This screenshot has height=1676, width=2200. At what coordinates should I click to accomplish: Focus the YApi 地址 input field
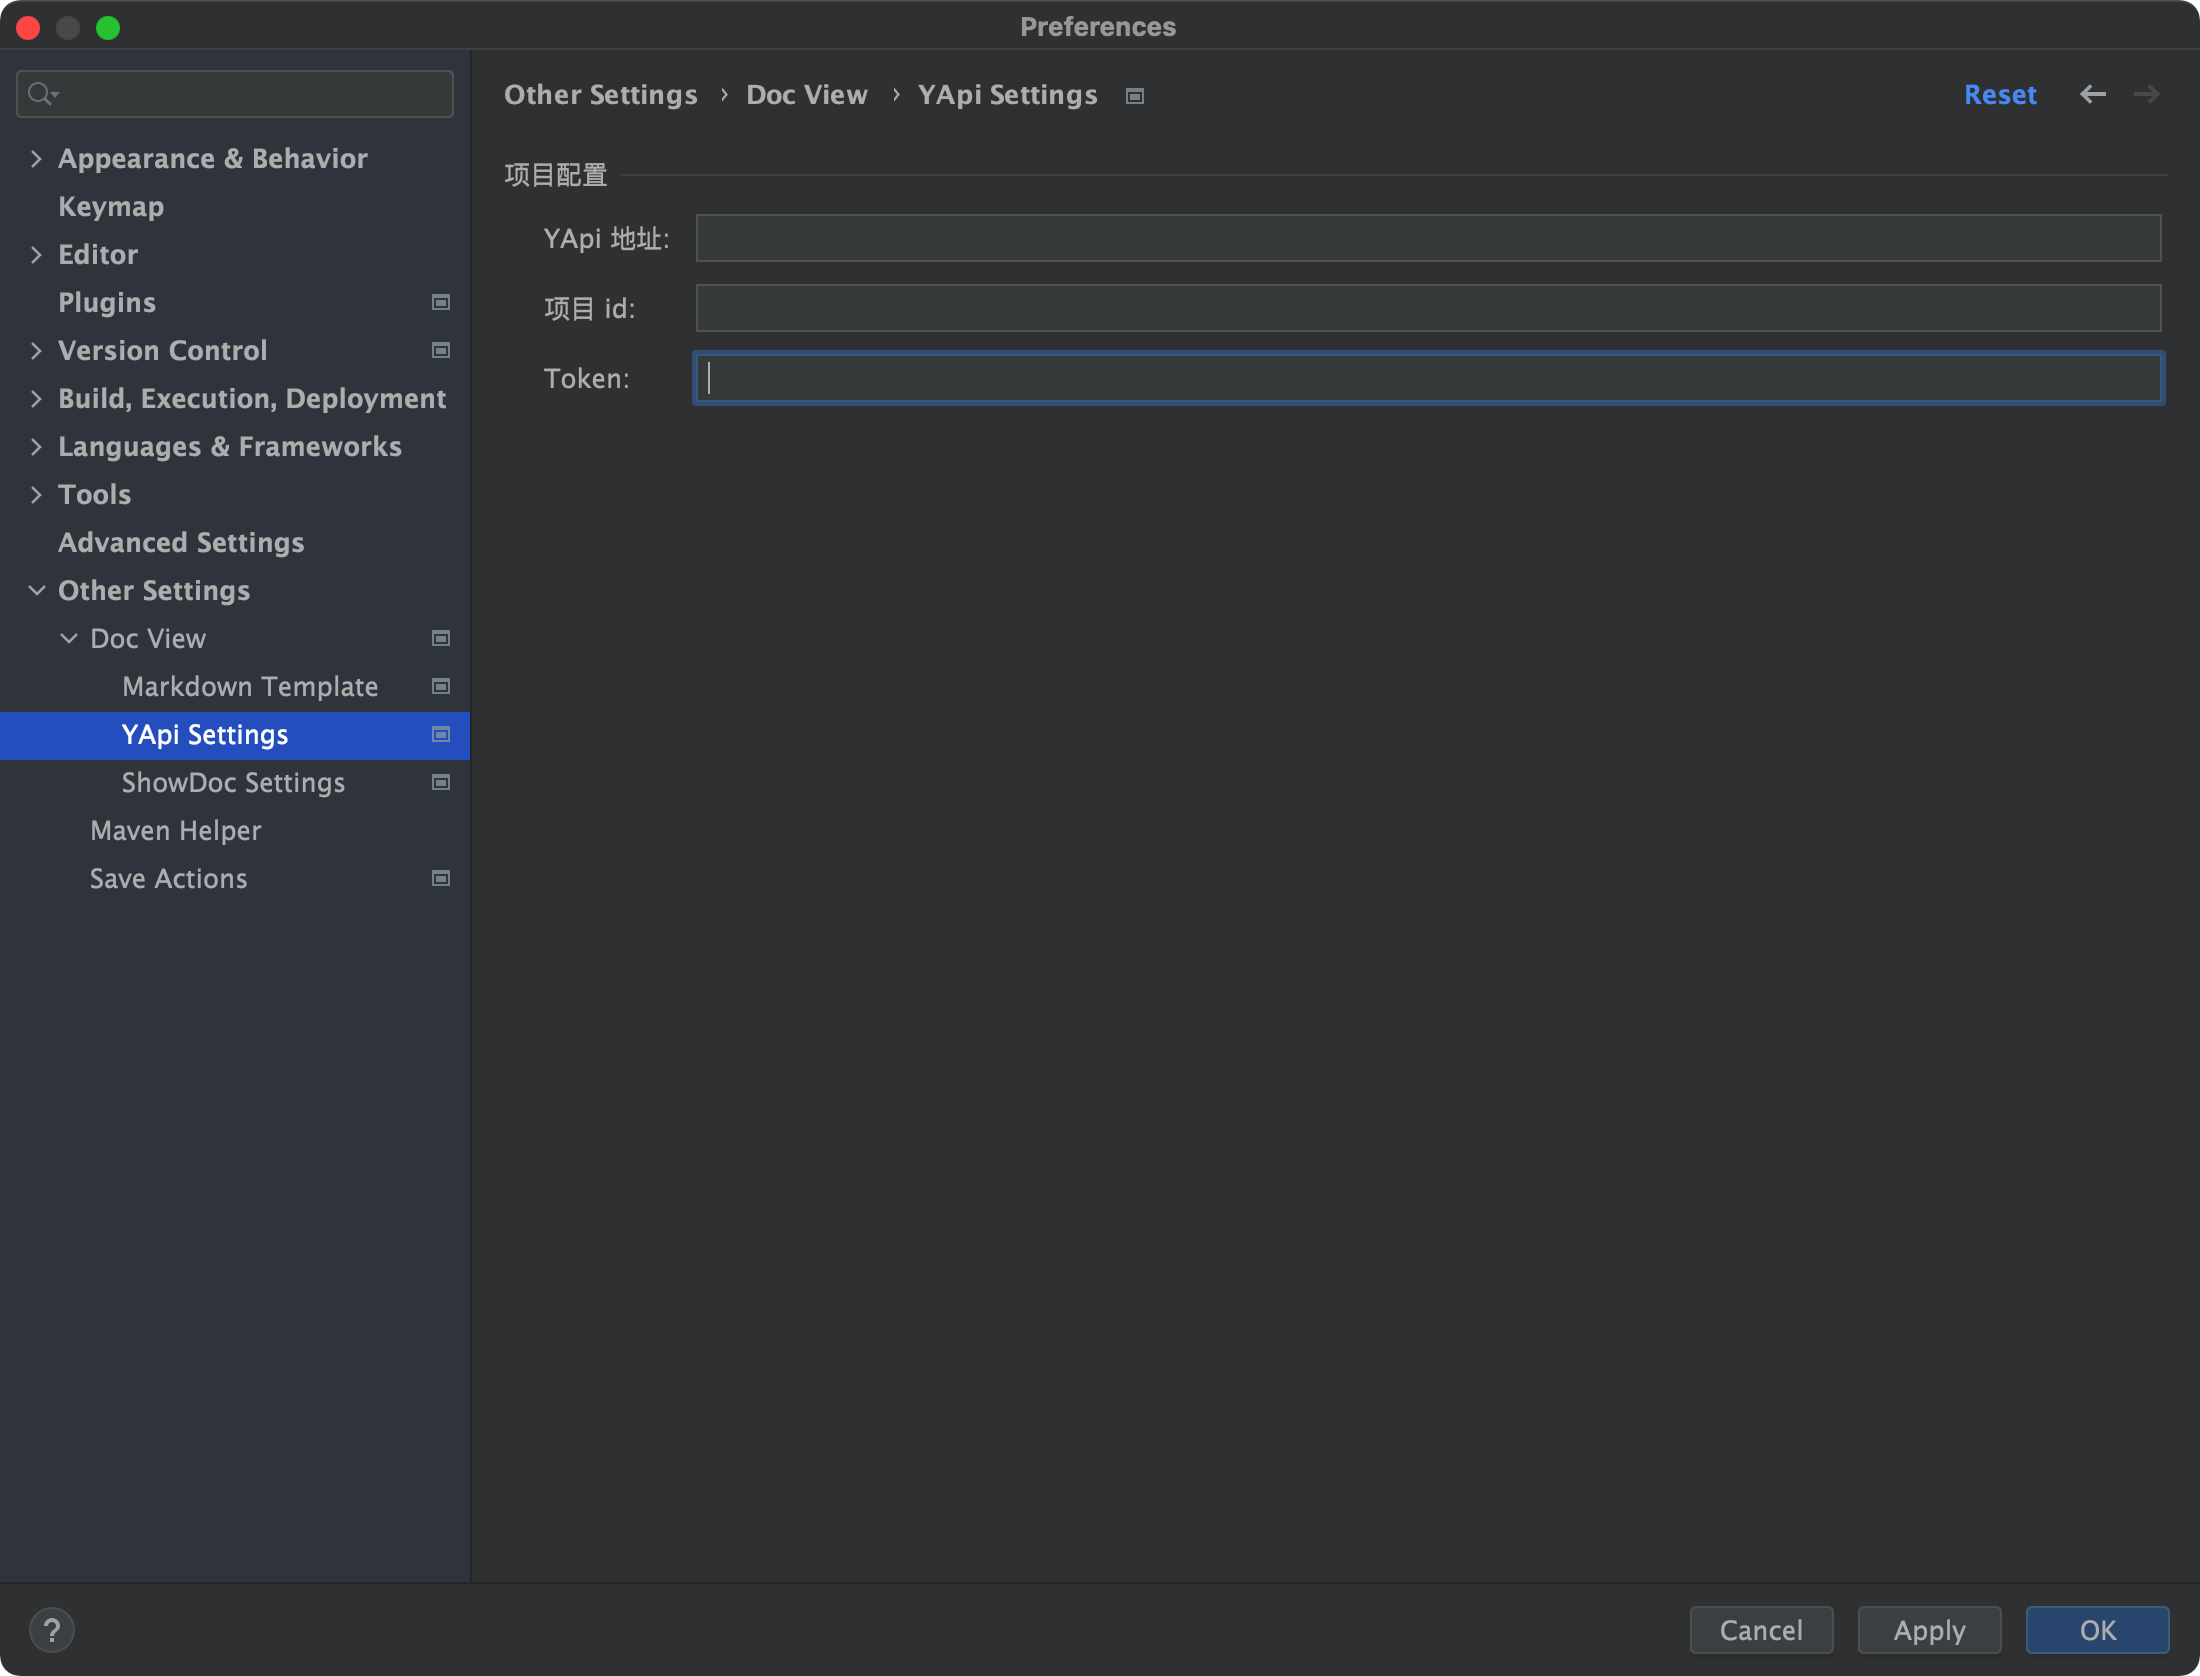pos(1428,238)
